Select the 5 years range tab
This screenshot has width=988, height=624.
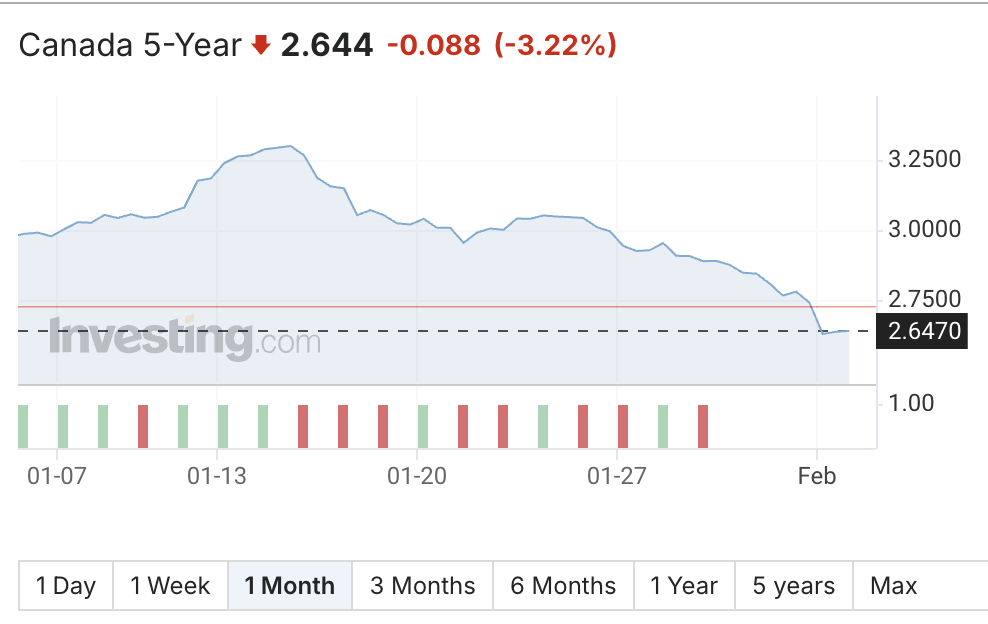[x=793, y=585]
